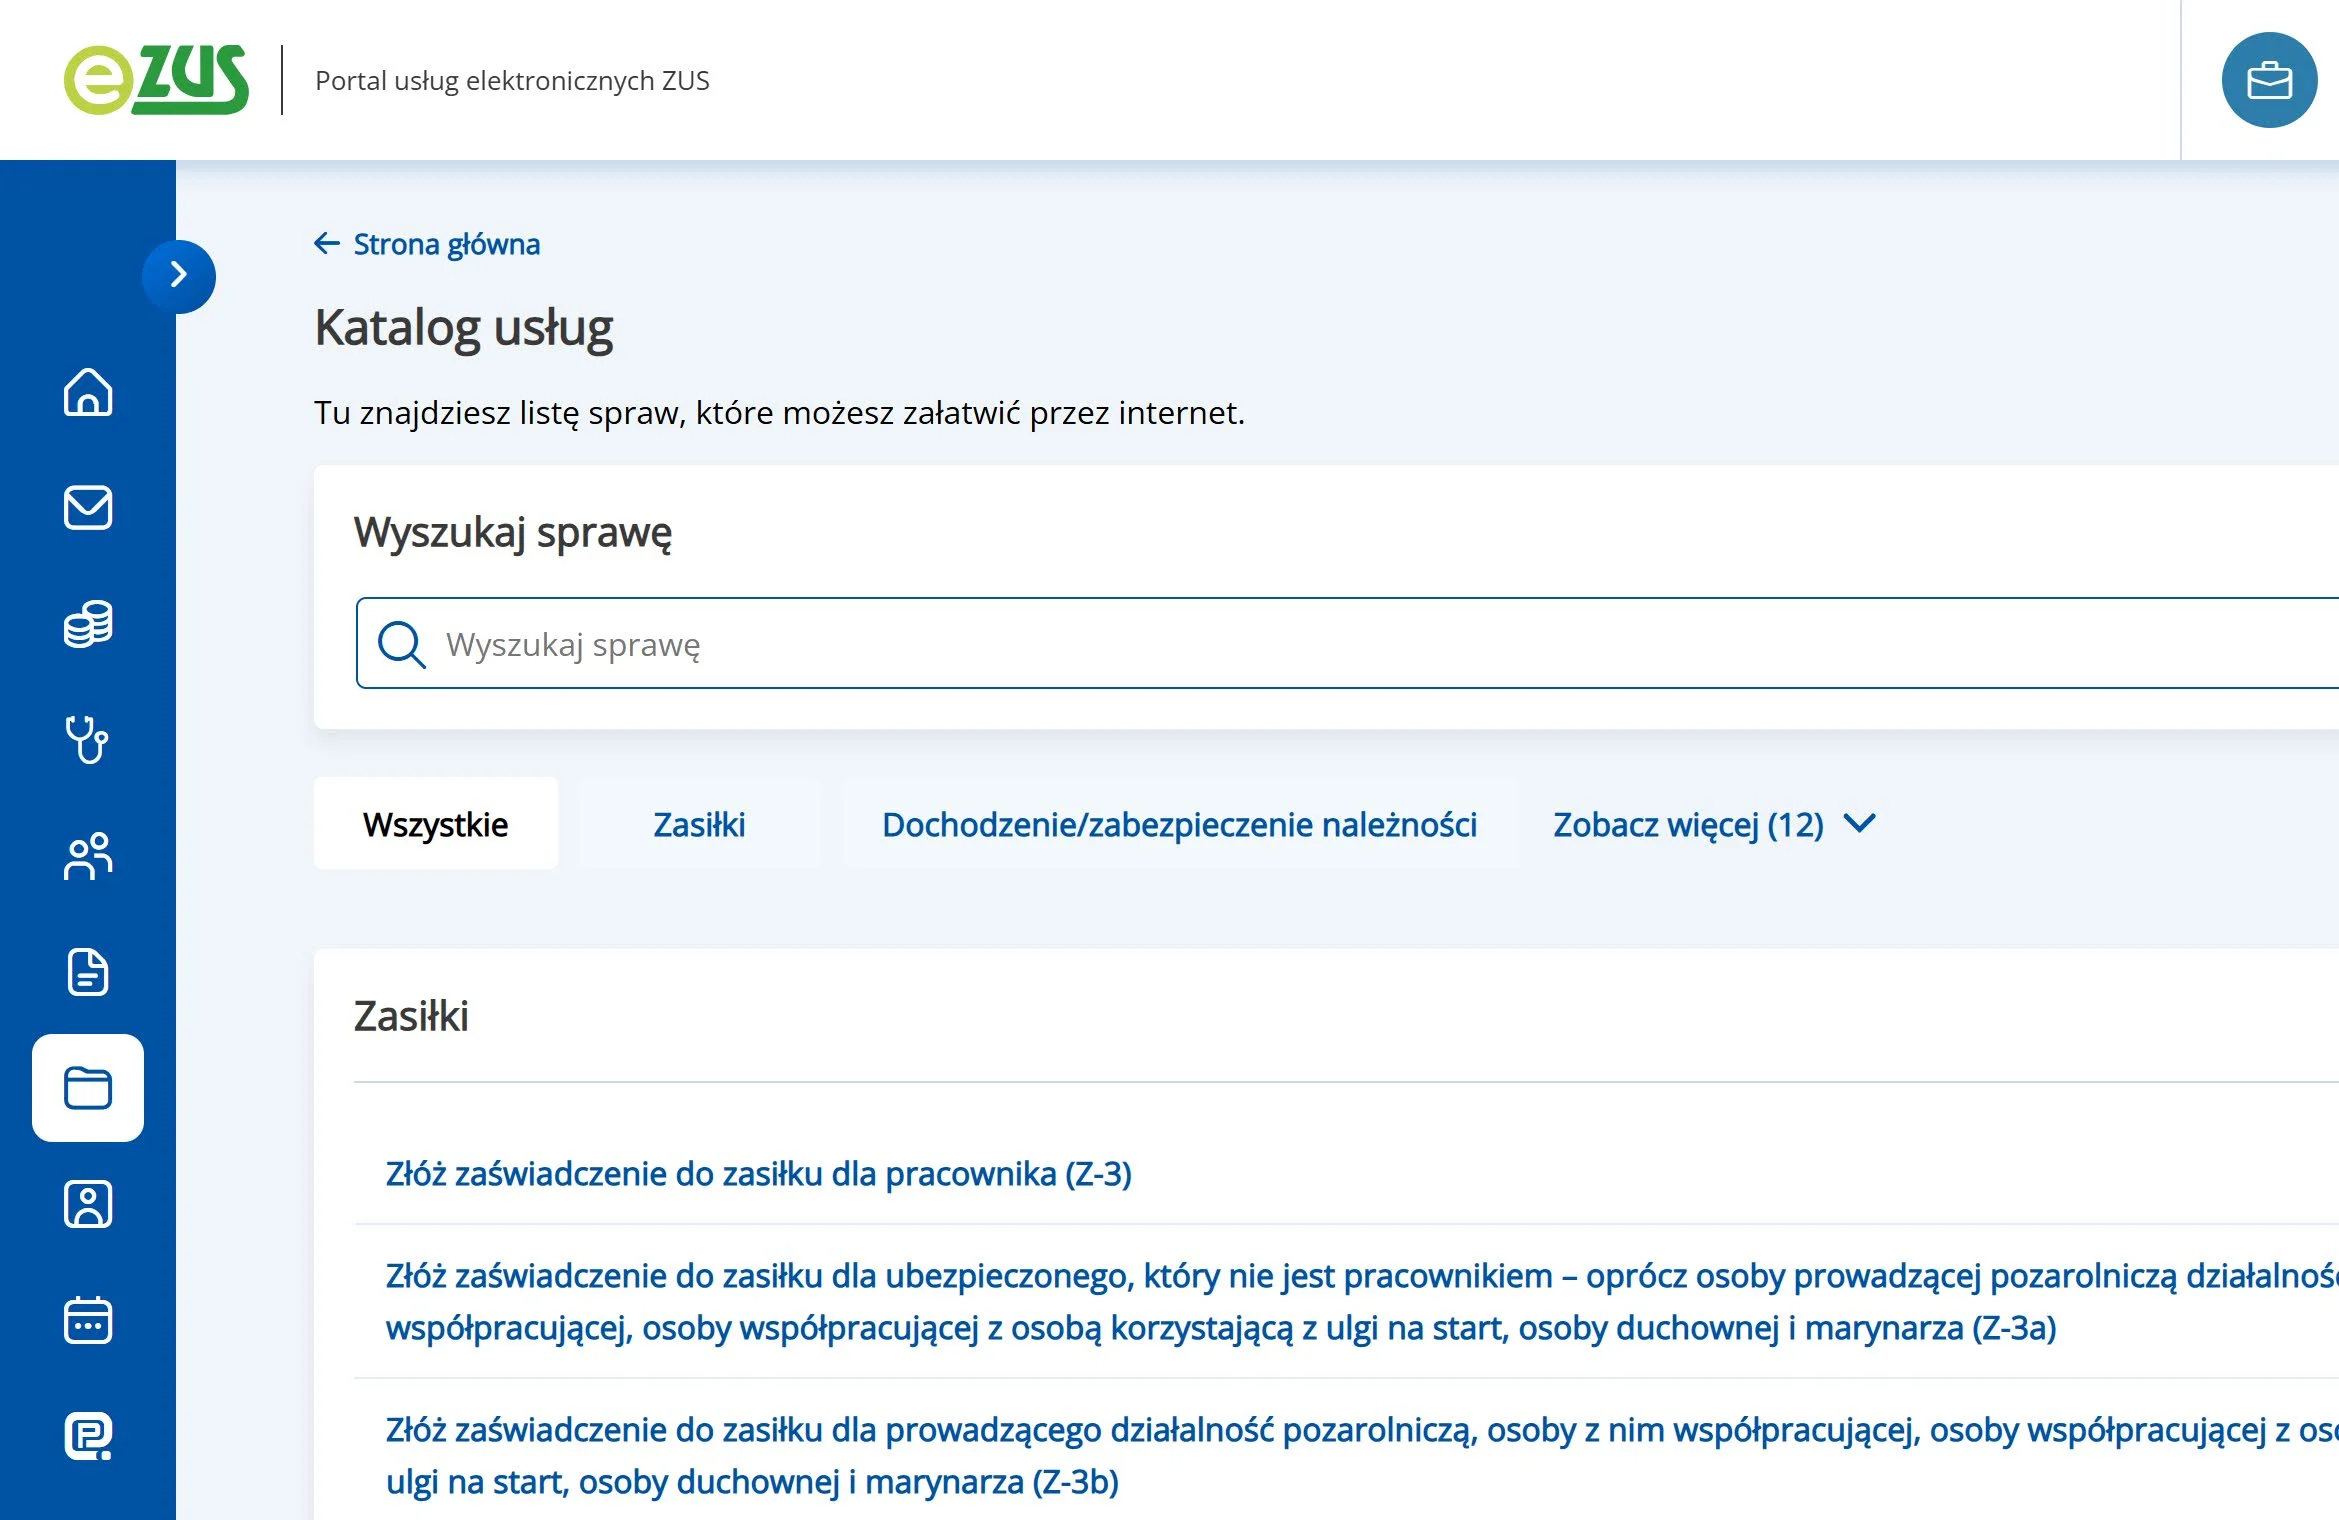Open the envelope messages icon
The image size is (2339, 1520).
tap(88, 507)
